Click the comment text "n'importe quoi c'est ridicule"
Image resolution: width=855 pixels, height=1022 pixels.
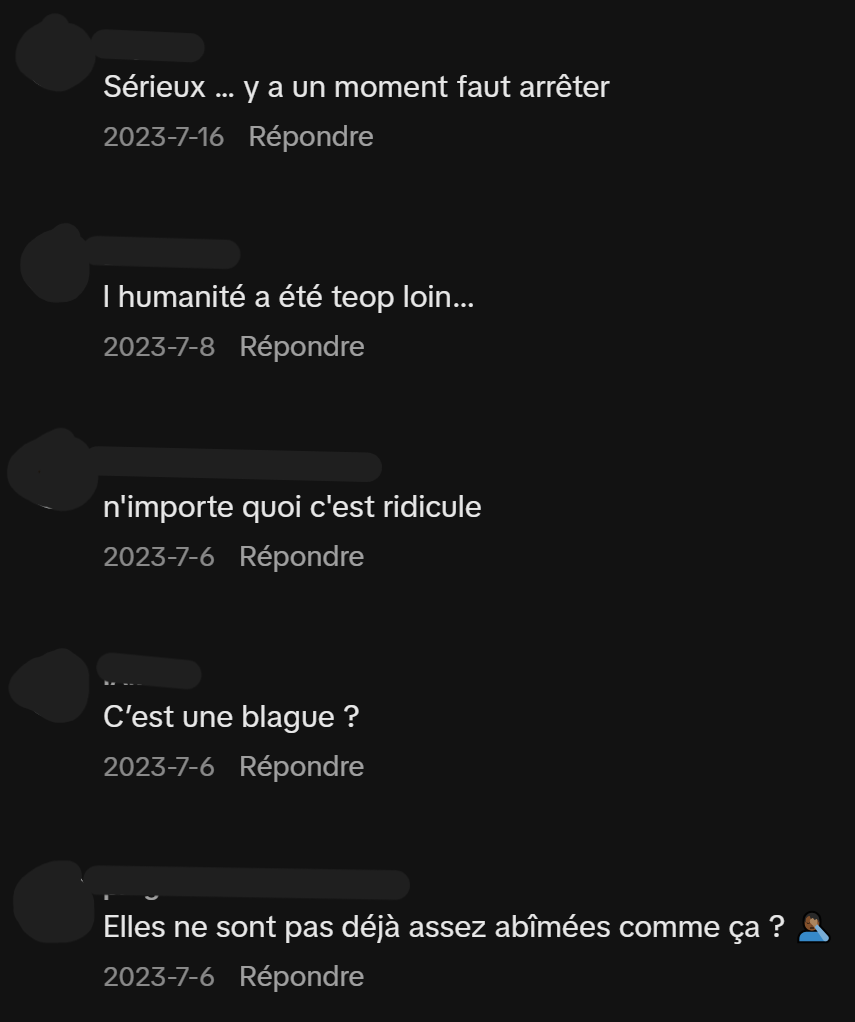point(292,507)
